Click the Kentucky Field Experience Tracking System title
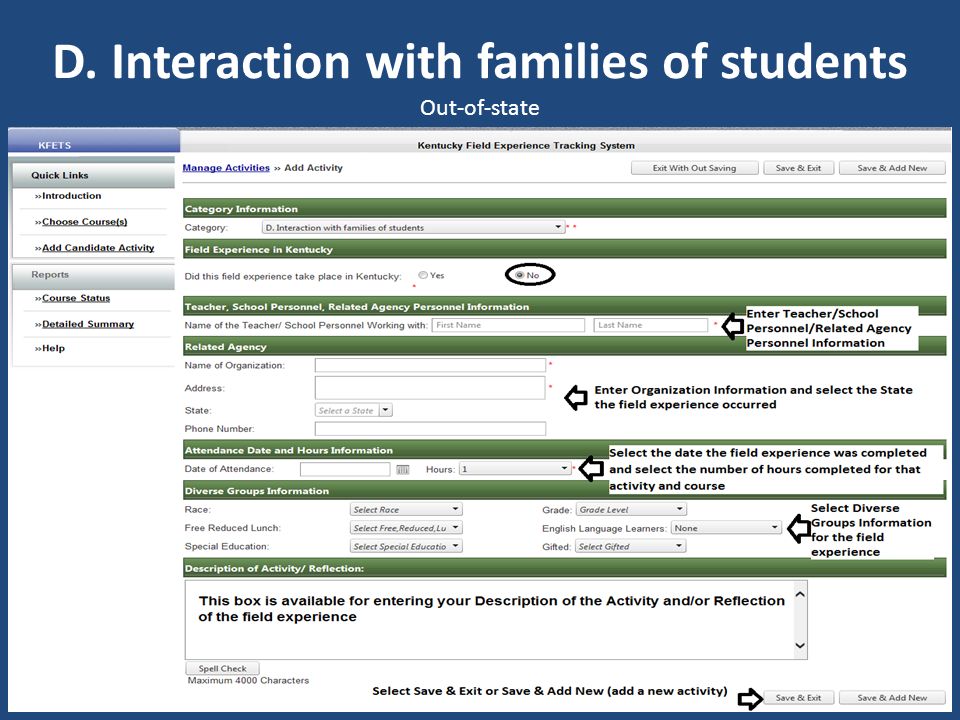The width and height of the screenshot is (960, 720). (x=526, y=145)
